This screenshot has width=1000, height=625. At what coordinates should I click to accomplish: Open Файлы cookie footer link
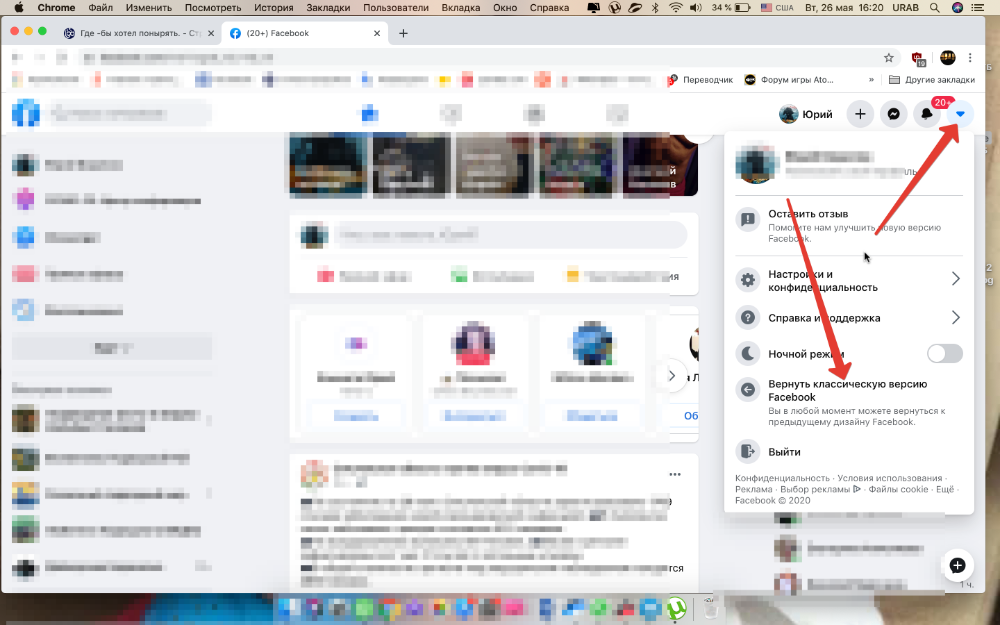point(898,489)
